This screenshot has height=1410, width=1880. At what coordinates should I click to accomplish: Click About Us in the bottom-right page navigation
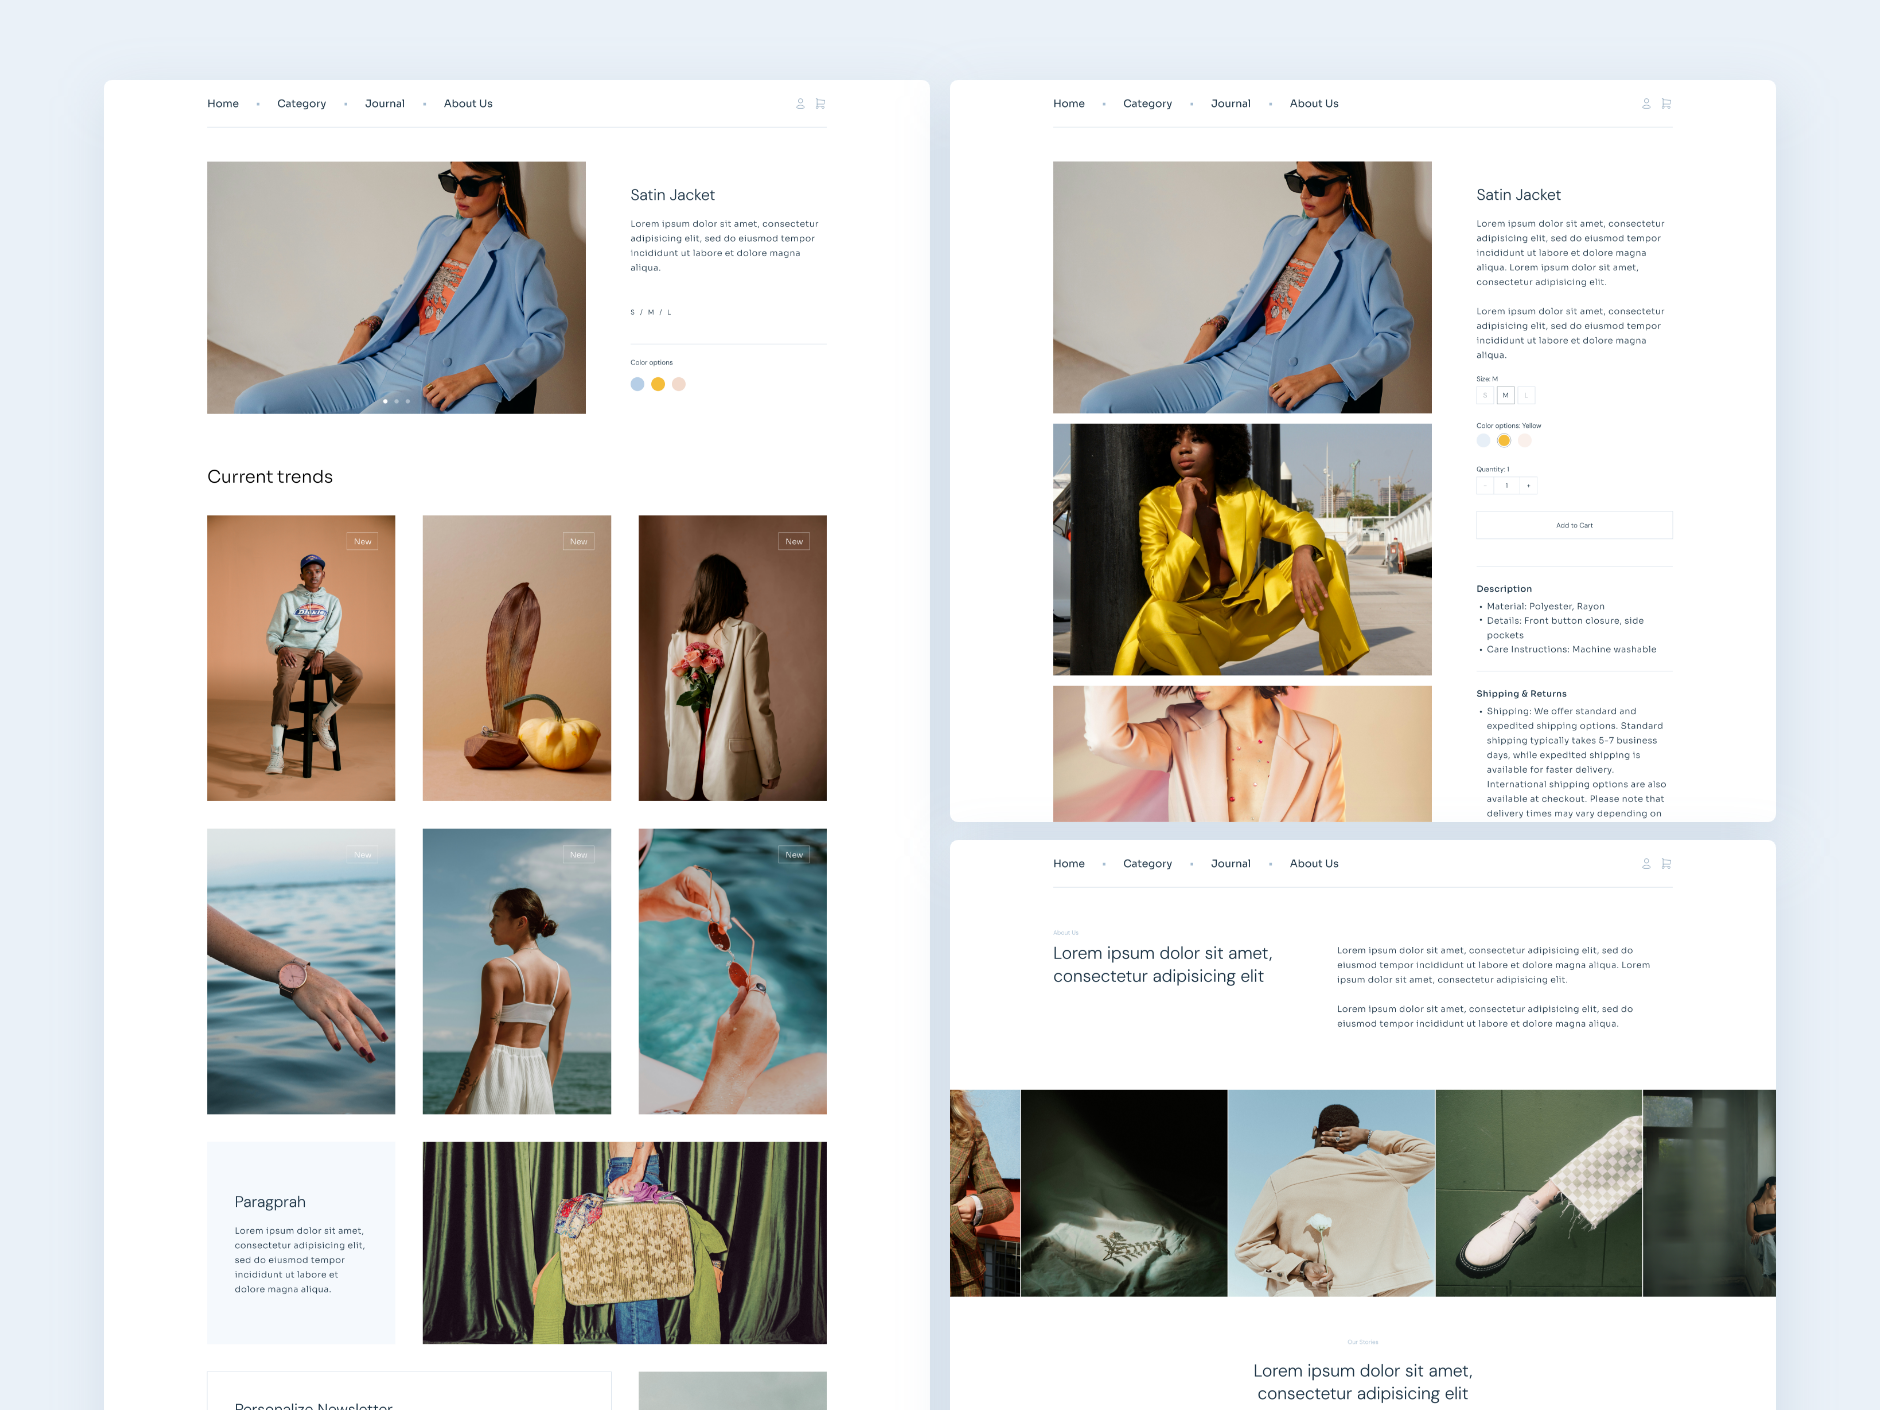point(1313,864)
